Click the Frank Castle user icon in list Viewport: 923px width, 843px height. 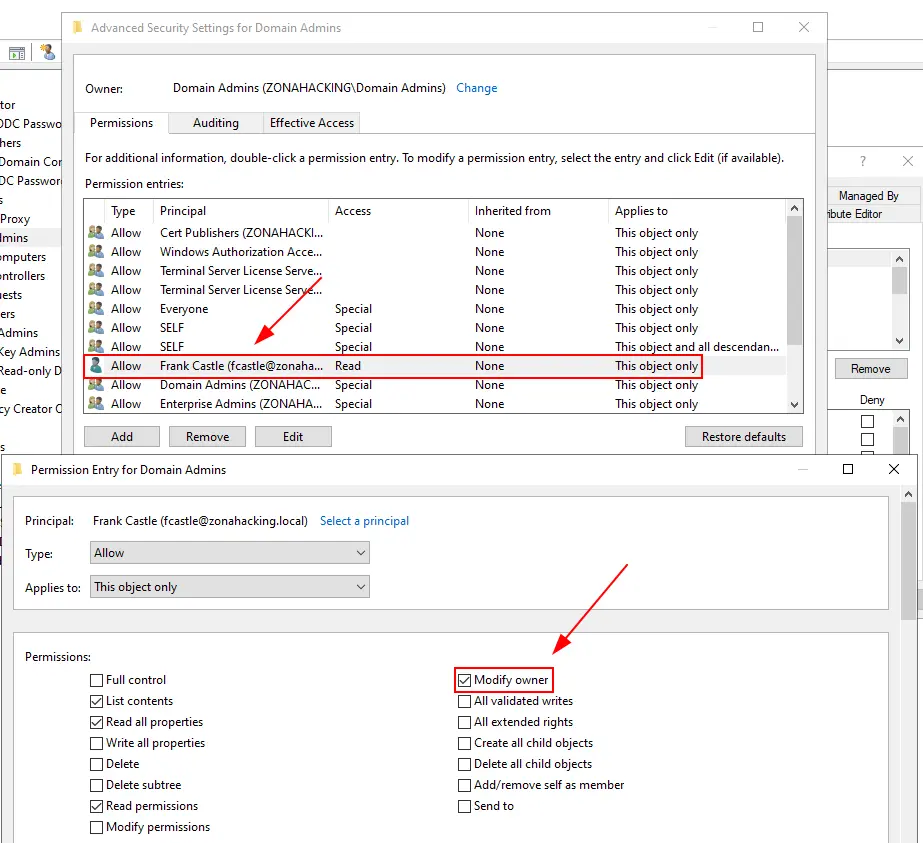coord(96,366)
